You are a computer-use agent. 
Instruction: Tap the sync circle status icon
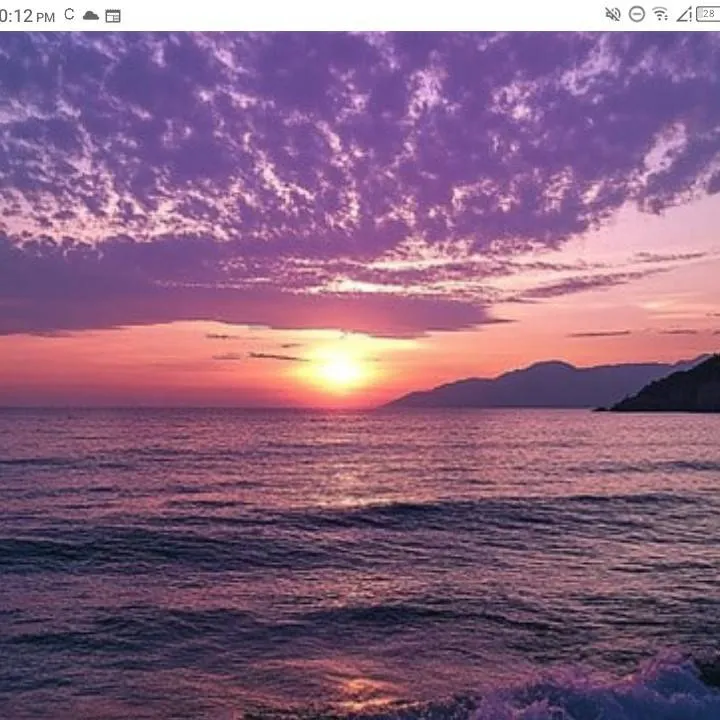[69, 14]
